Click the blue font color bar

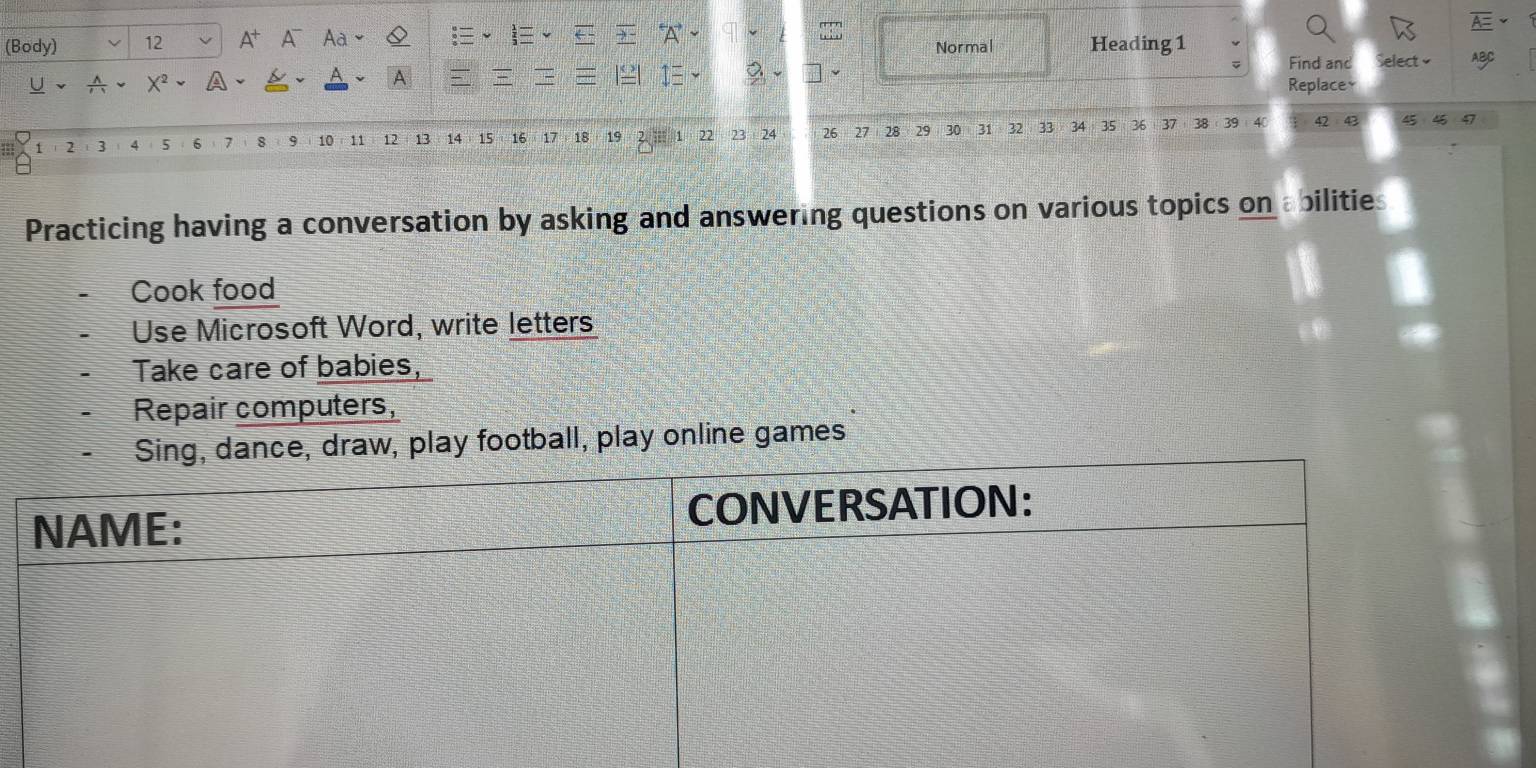click(x=336, y=89)
